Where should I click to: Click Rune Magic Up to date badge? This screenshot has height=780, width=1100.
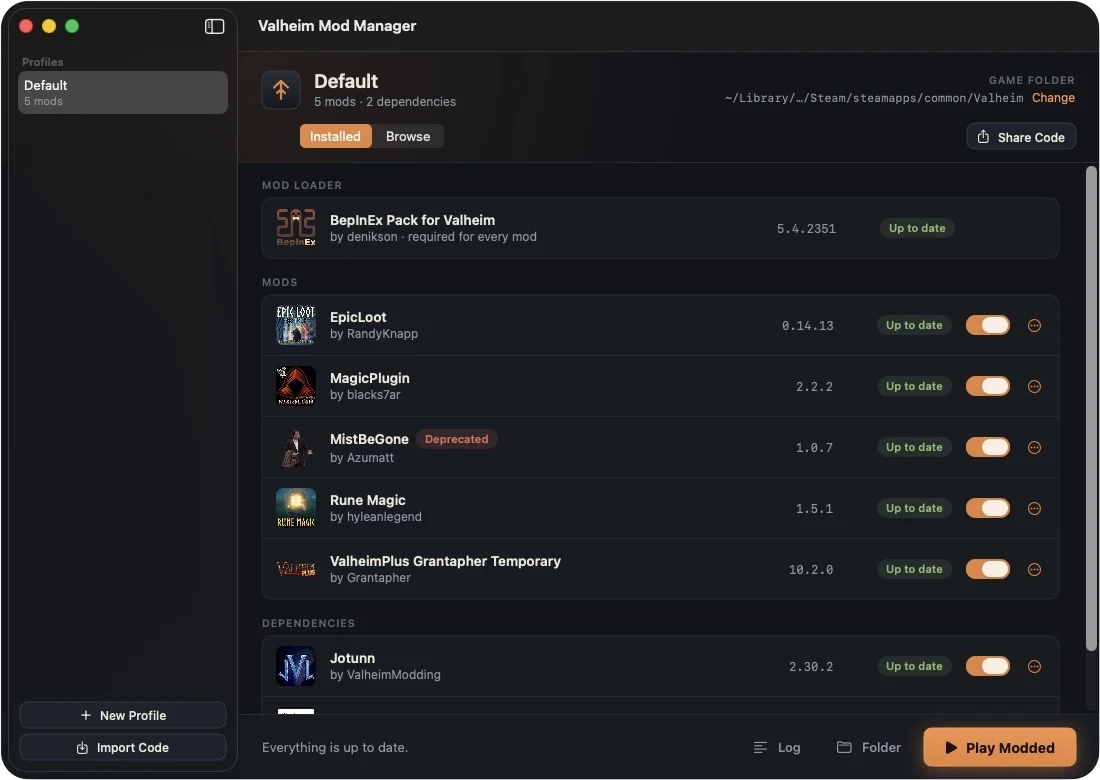[x=914, y=509]
